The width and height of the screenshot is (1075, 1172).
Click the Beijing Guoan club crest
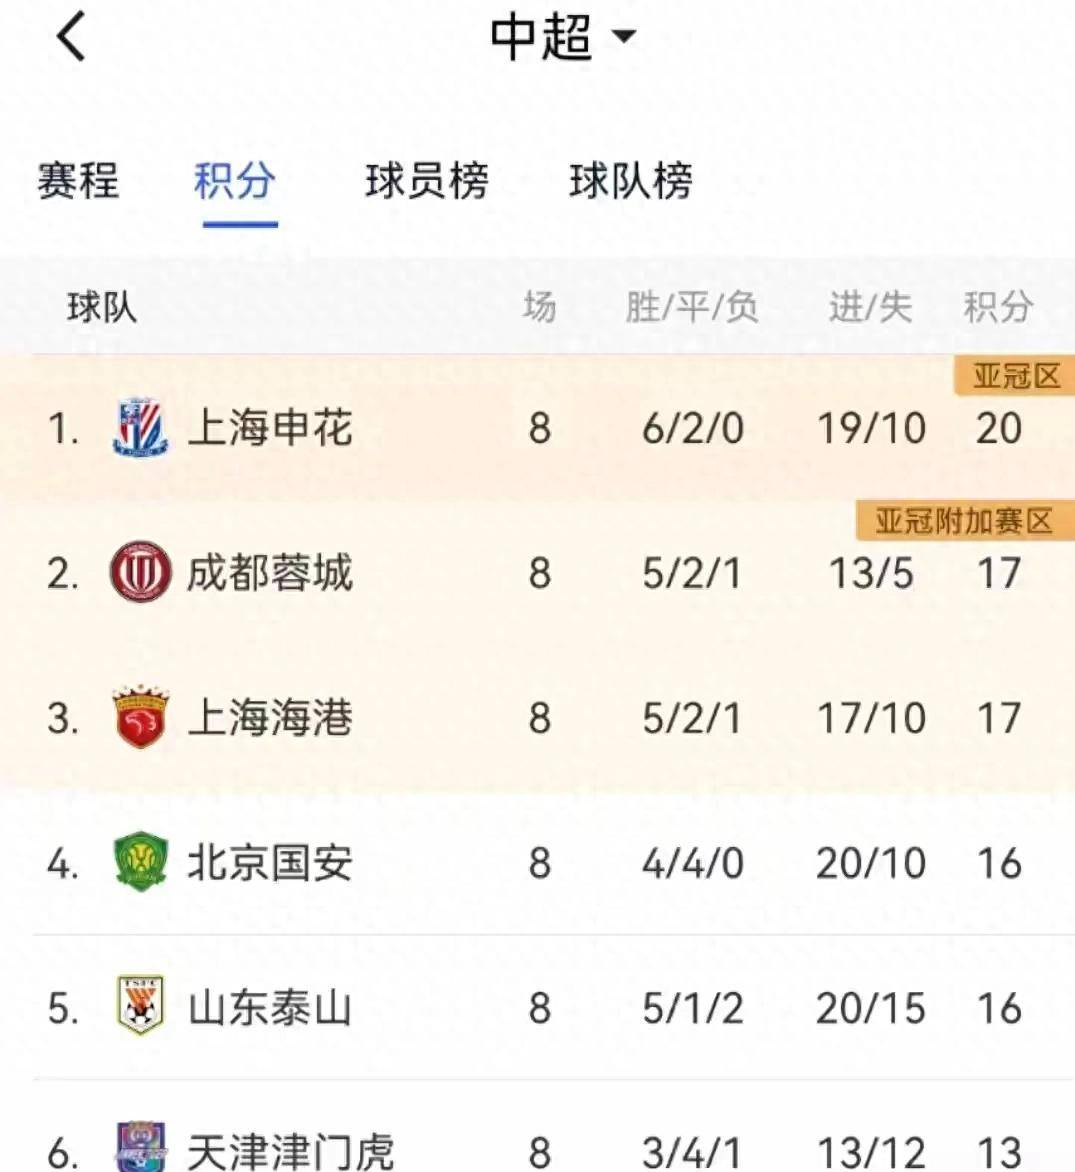coord(140,862)
